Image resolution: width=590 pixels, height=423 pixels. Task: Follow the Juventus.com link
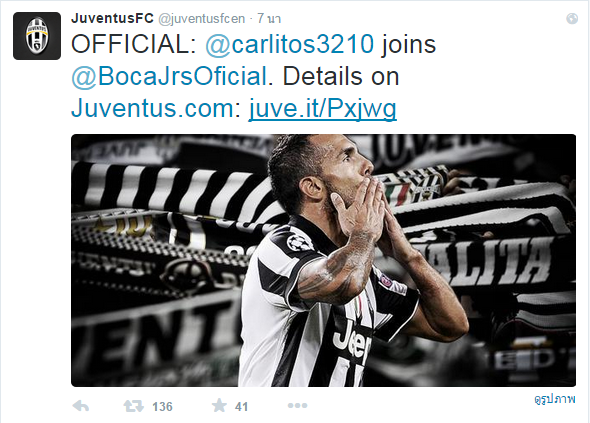[x=156, y=108]
